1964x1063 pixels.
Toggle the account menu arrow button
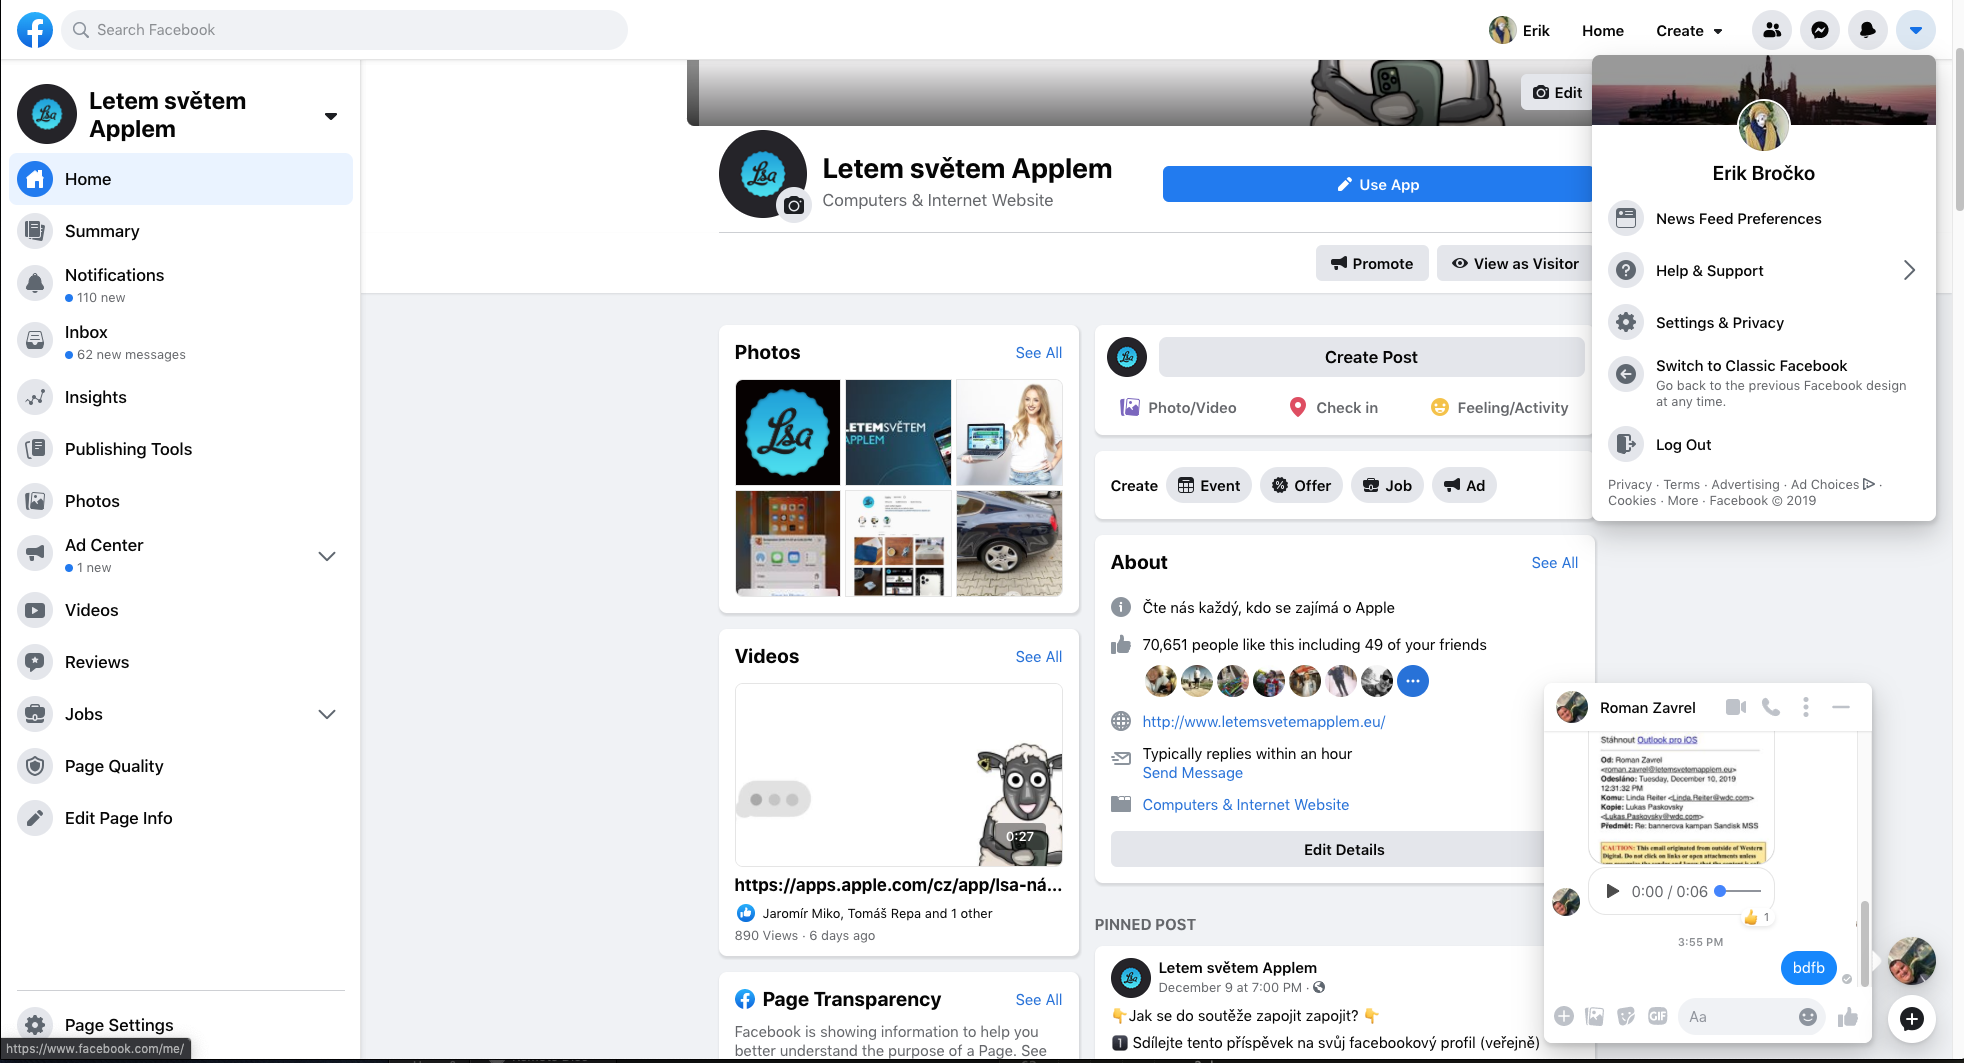point(1916,30)
